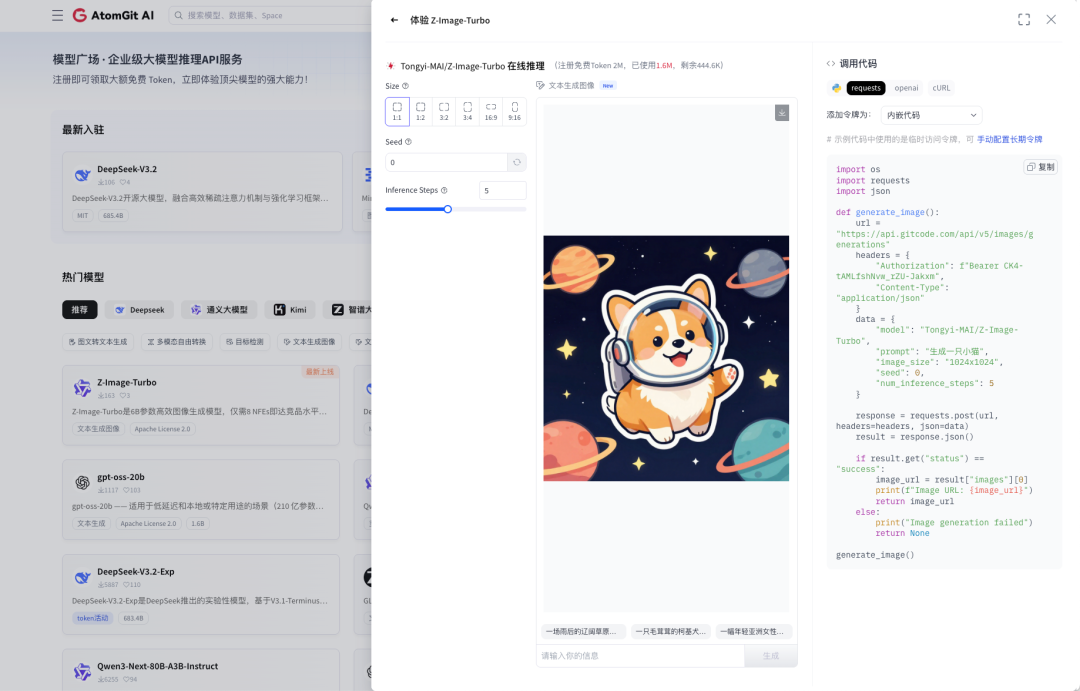
Task: Go back with the arrow beside 体验 Z-Image-Turbo
Action: [394, 20]
